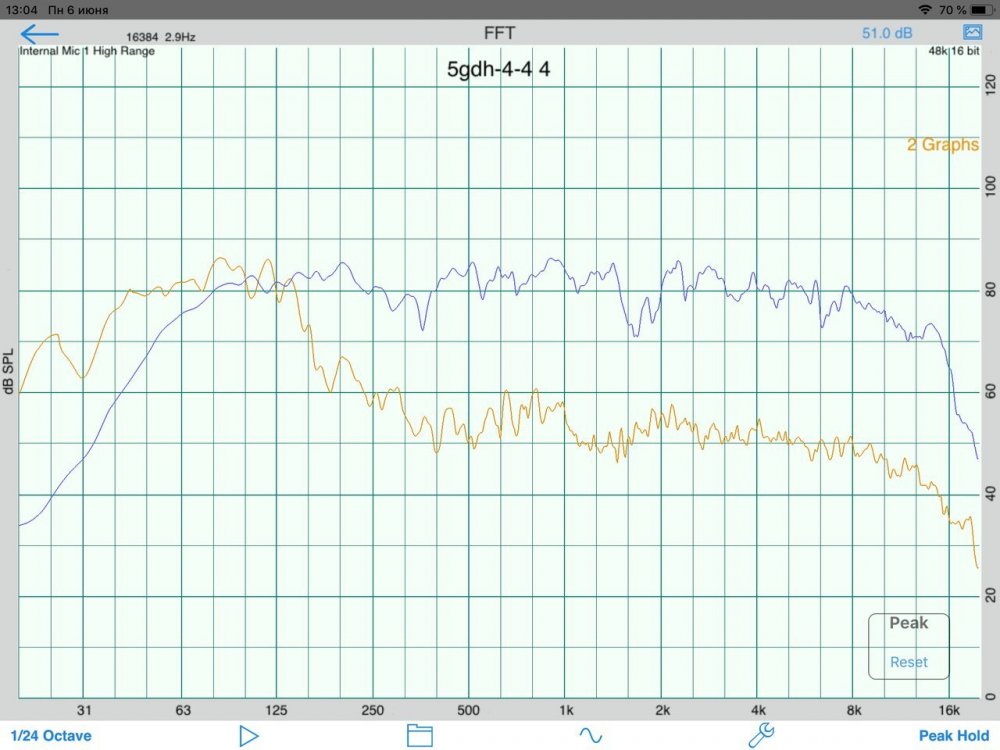This screenshot has width=1000, height=750.
Task: Toggle the Peak display box
Action: pos(908,623)
